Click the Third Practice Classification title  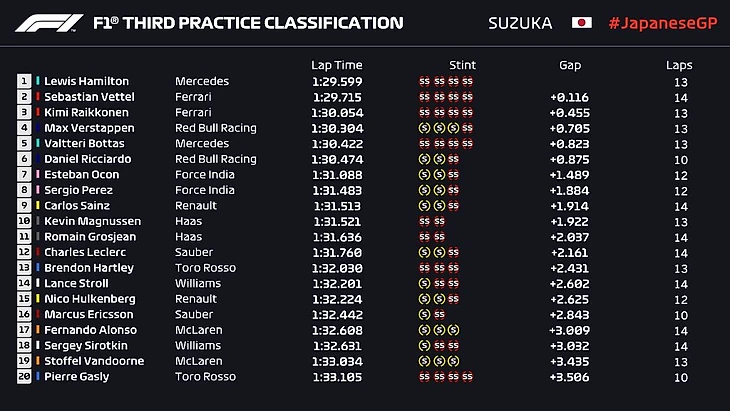(x=247, y=23)
